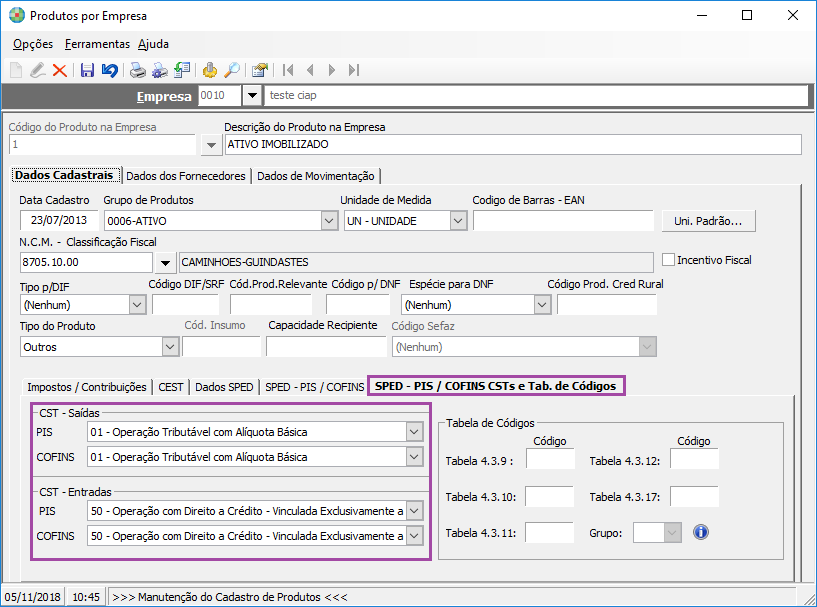Select the Impostos / Contribuições tab

[x=87, y=387]
